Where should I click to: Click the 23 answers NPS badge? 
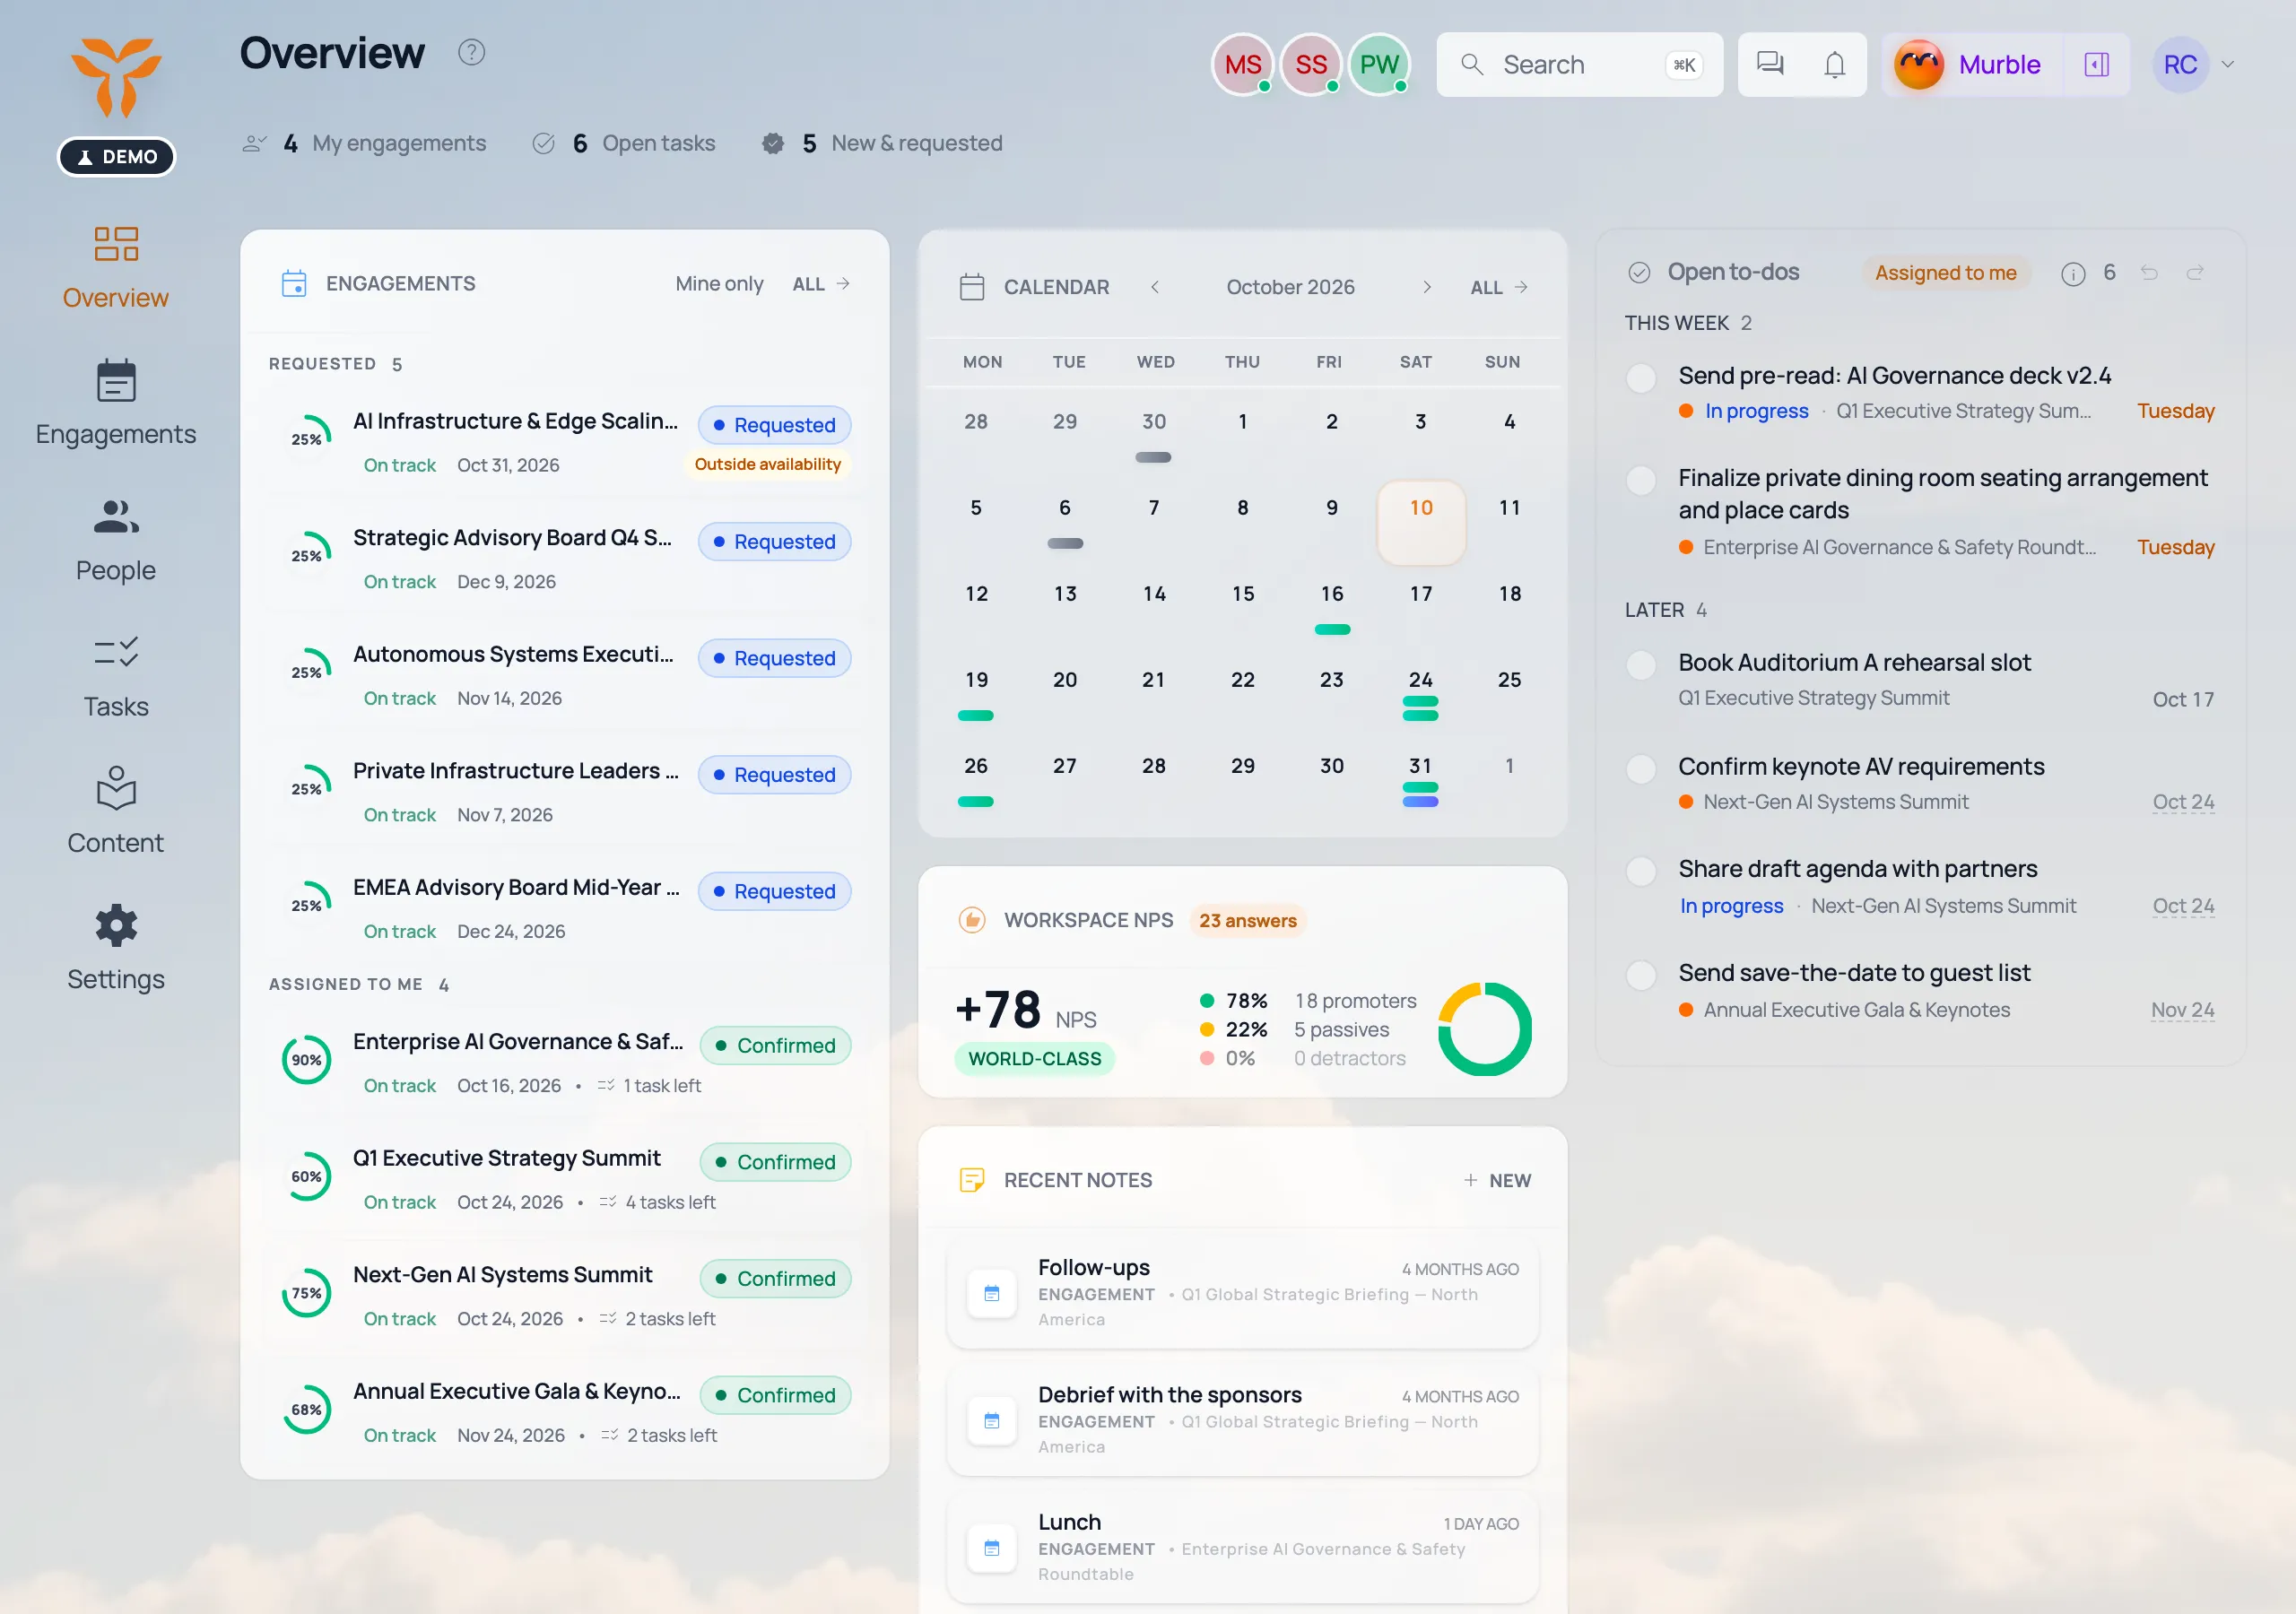click(x=1247, y=920)
